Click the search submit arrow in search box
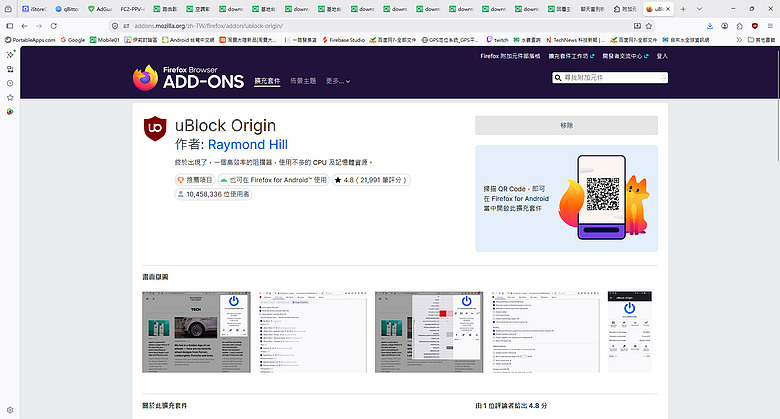Viewport: 780px width, 419px height. click(x=662, y=78)
